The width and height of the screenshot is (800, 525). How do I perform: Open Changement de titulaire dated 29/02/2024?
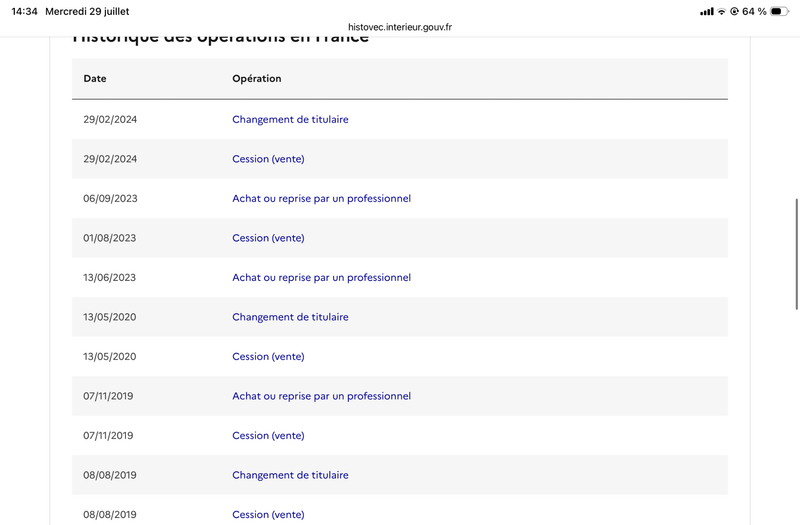(290, 119)
